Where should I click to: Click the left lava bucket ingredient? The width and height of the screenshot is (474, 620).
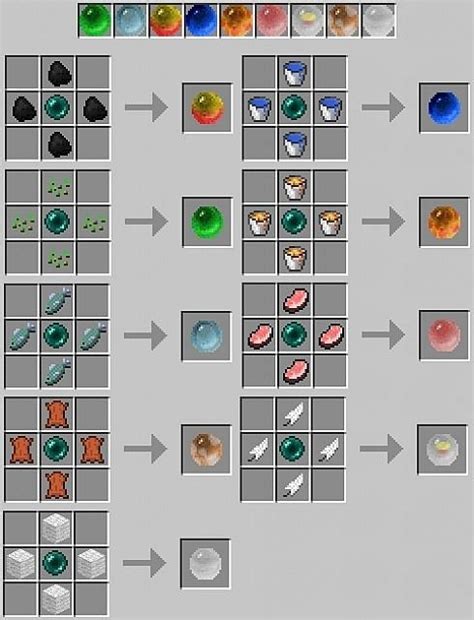259,222
